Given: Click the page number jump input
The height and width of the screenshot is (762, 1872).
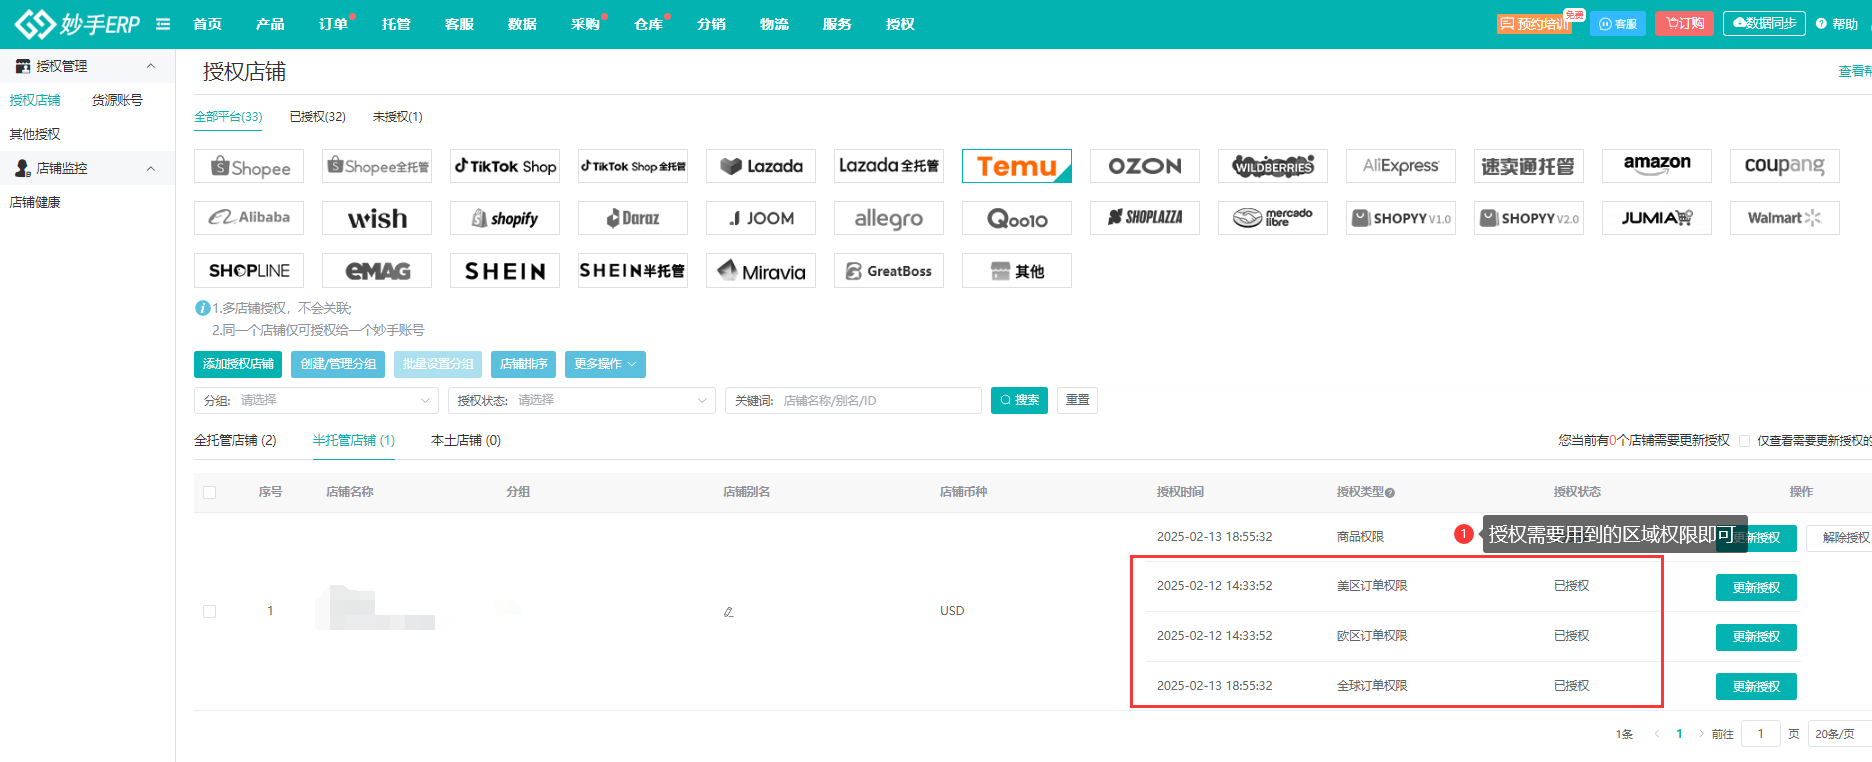Looking at the screenshot, I should [x=1760, y=734].
